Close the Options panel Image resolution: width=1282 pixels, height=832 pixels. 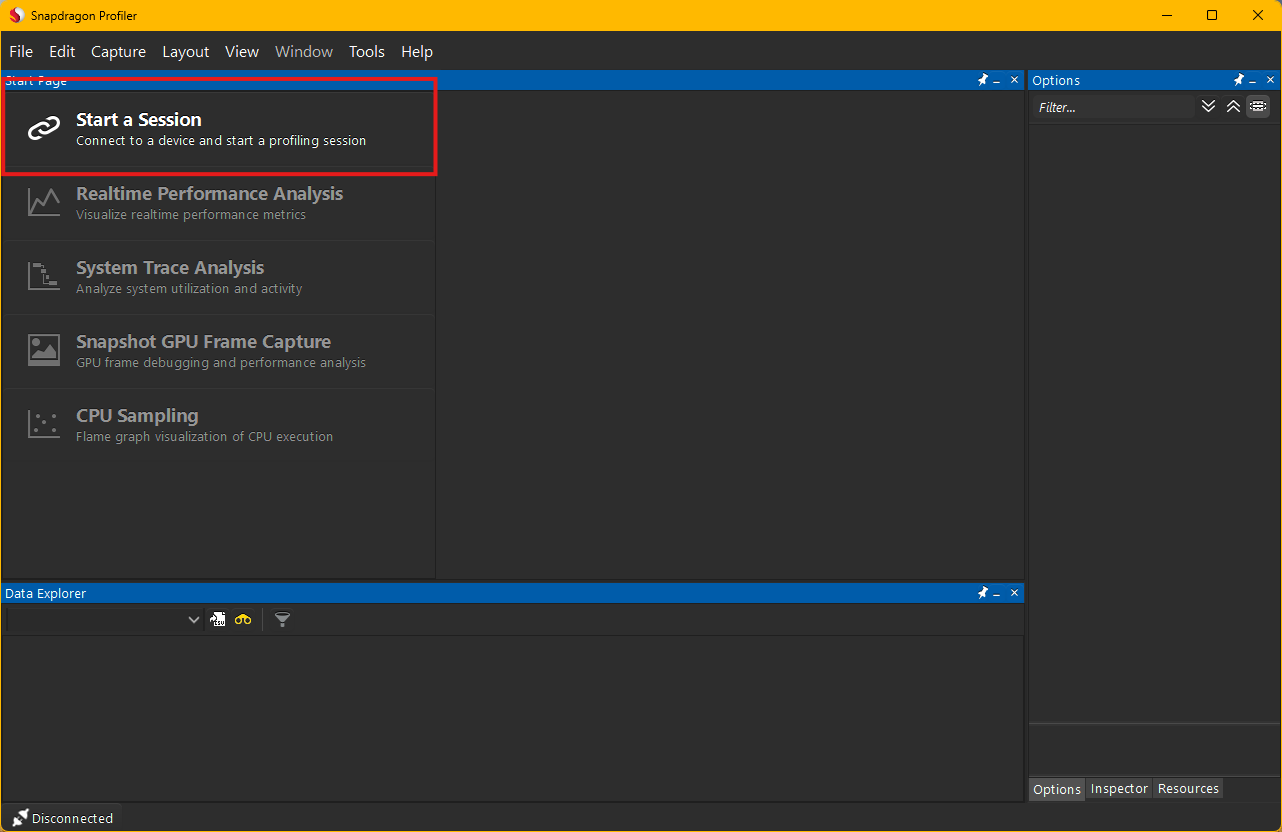coord(1271,80)
